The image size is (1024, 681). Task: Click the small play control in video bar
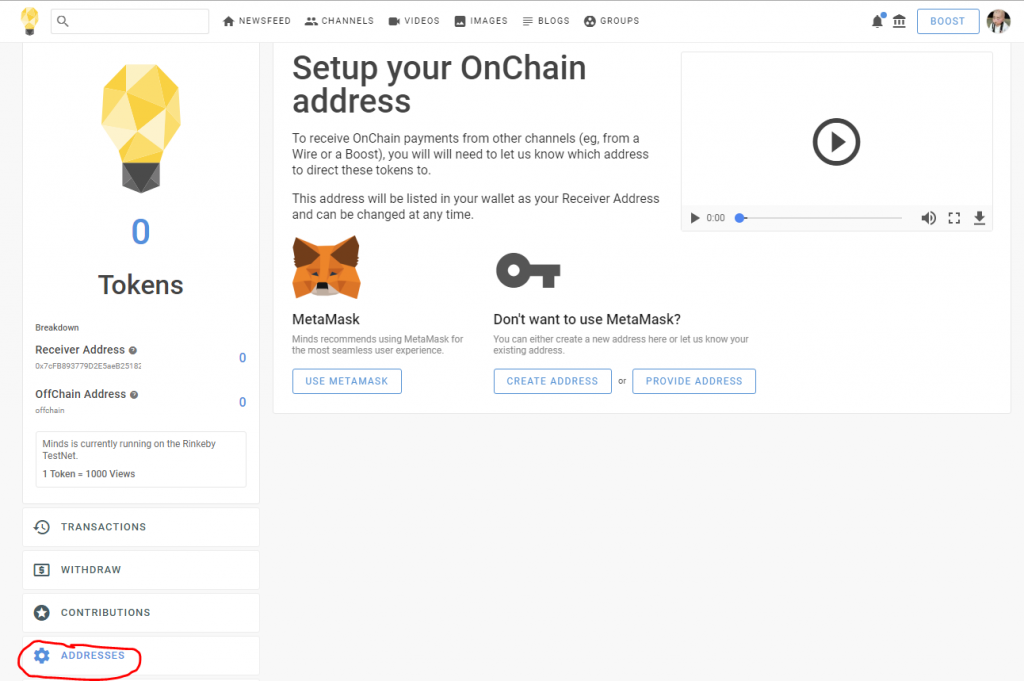695,218
